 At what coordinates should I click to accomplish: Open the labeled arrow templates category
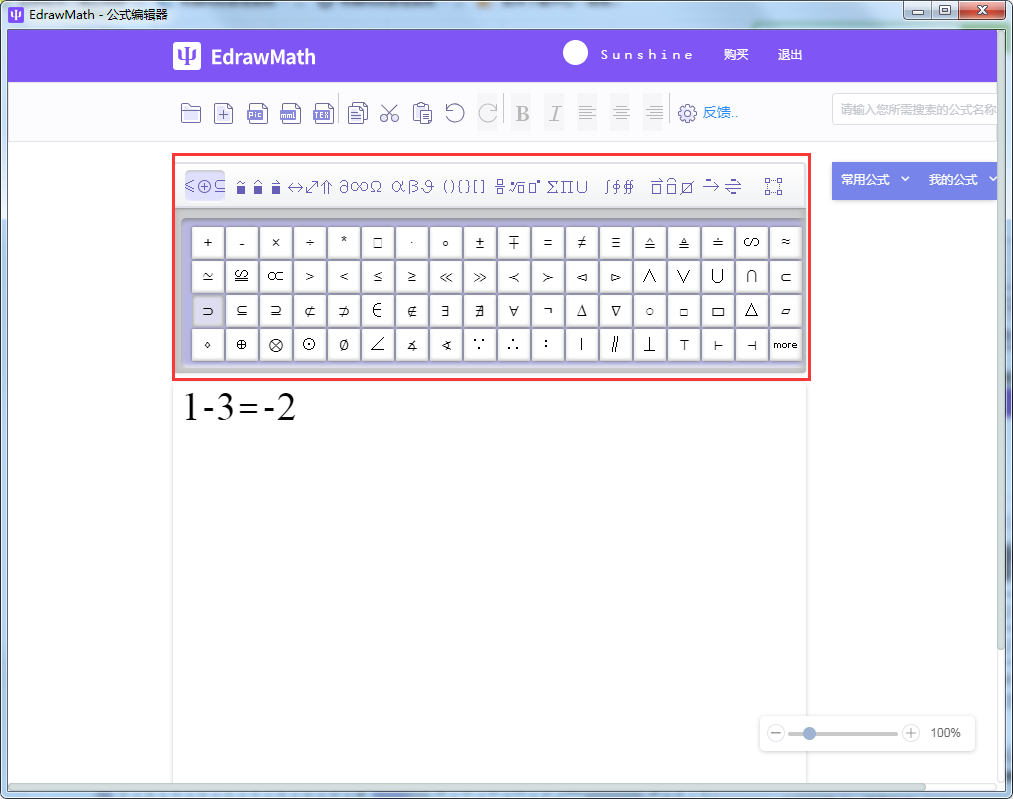tap(722, 187)
